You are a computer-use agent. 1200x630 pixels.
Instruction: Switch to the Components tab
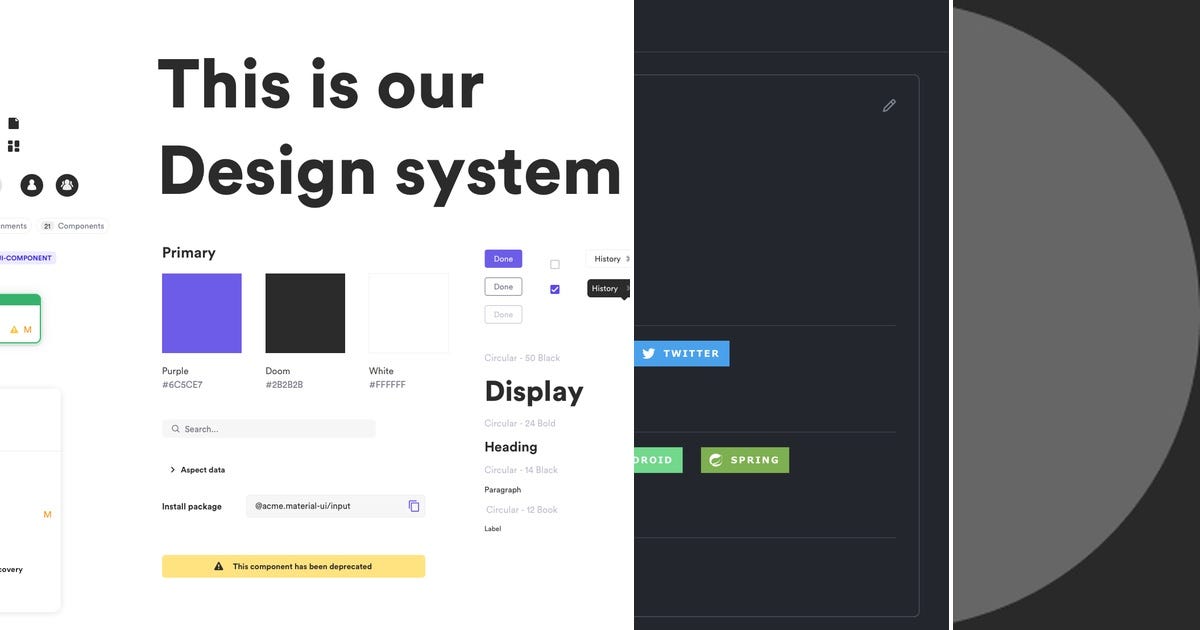(74, 225)
